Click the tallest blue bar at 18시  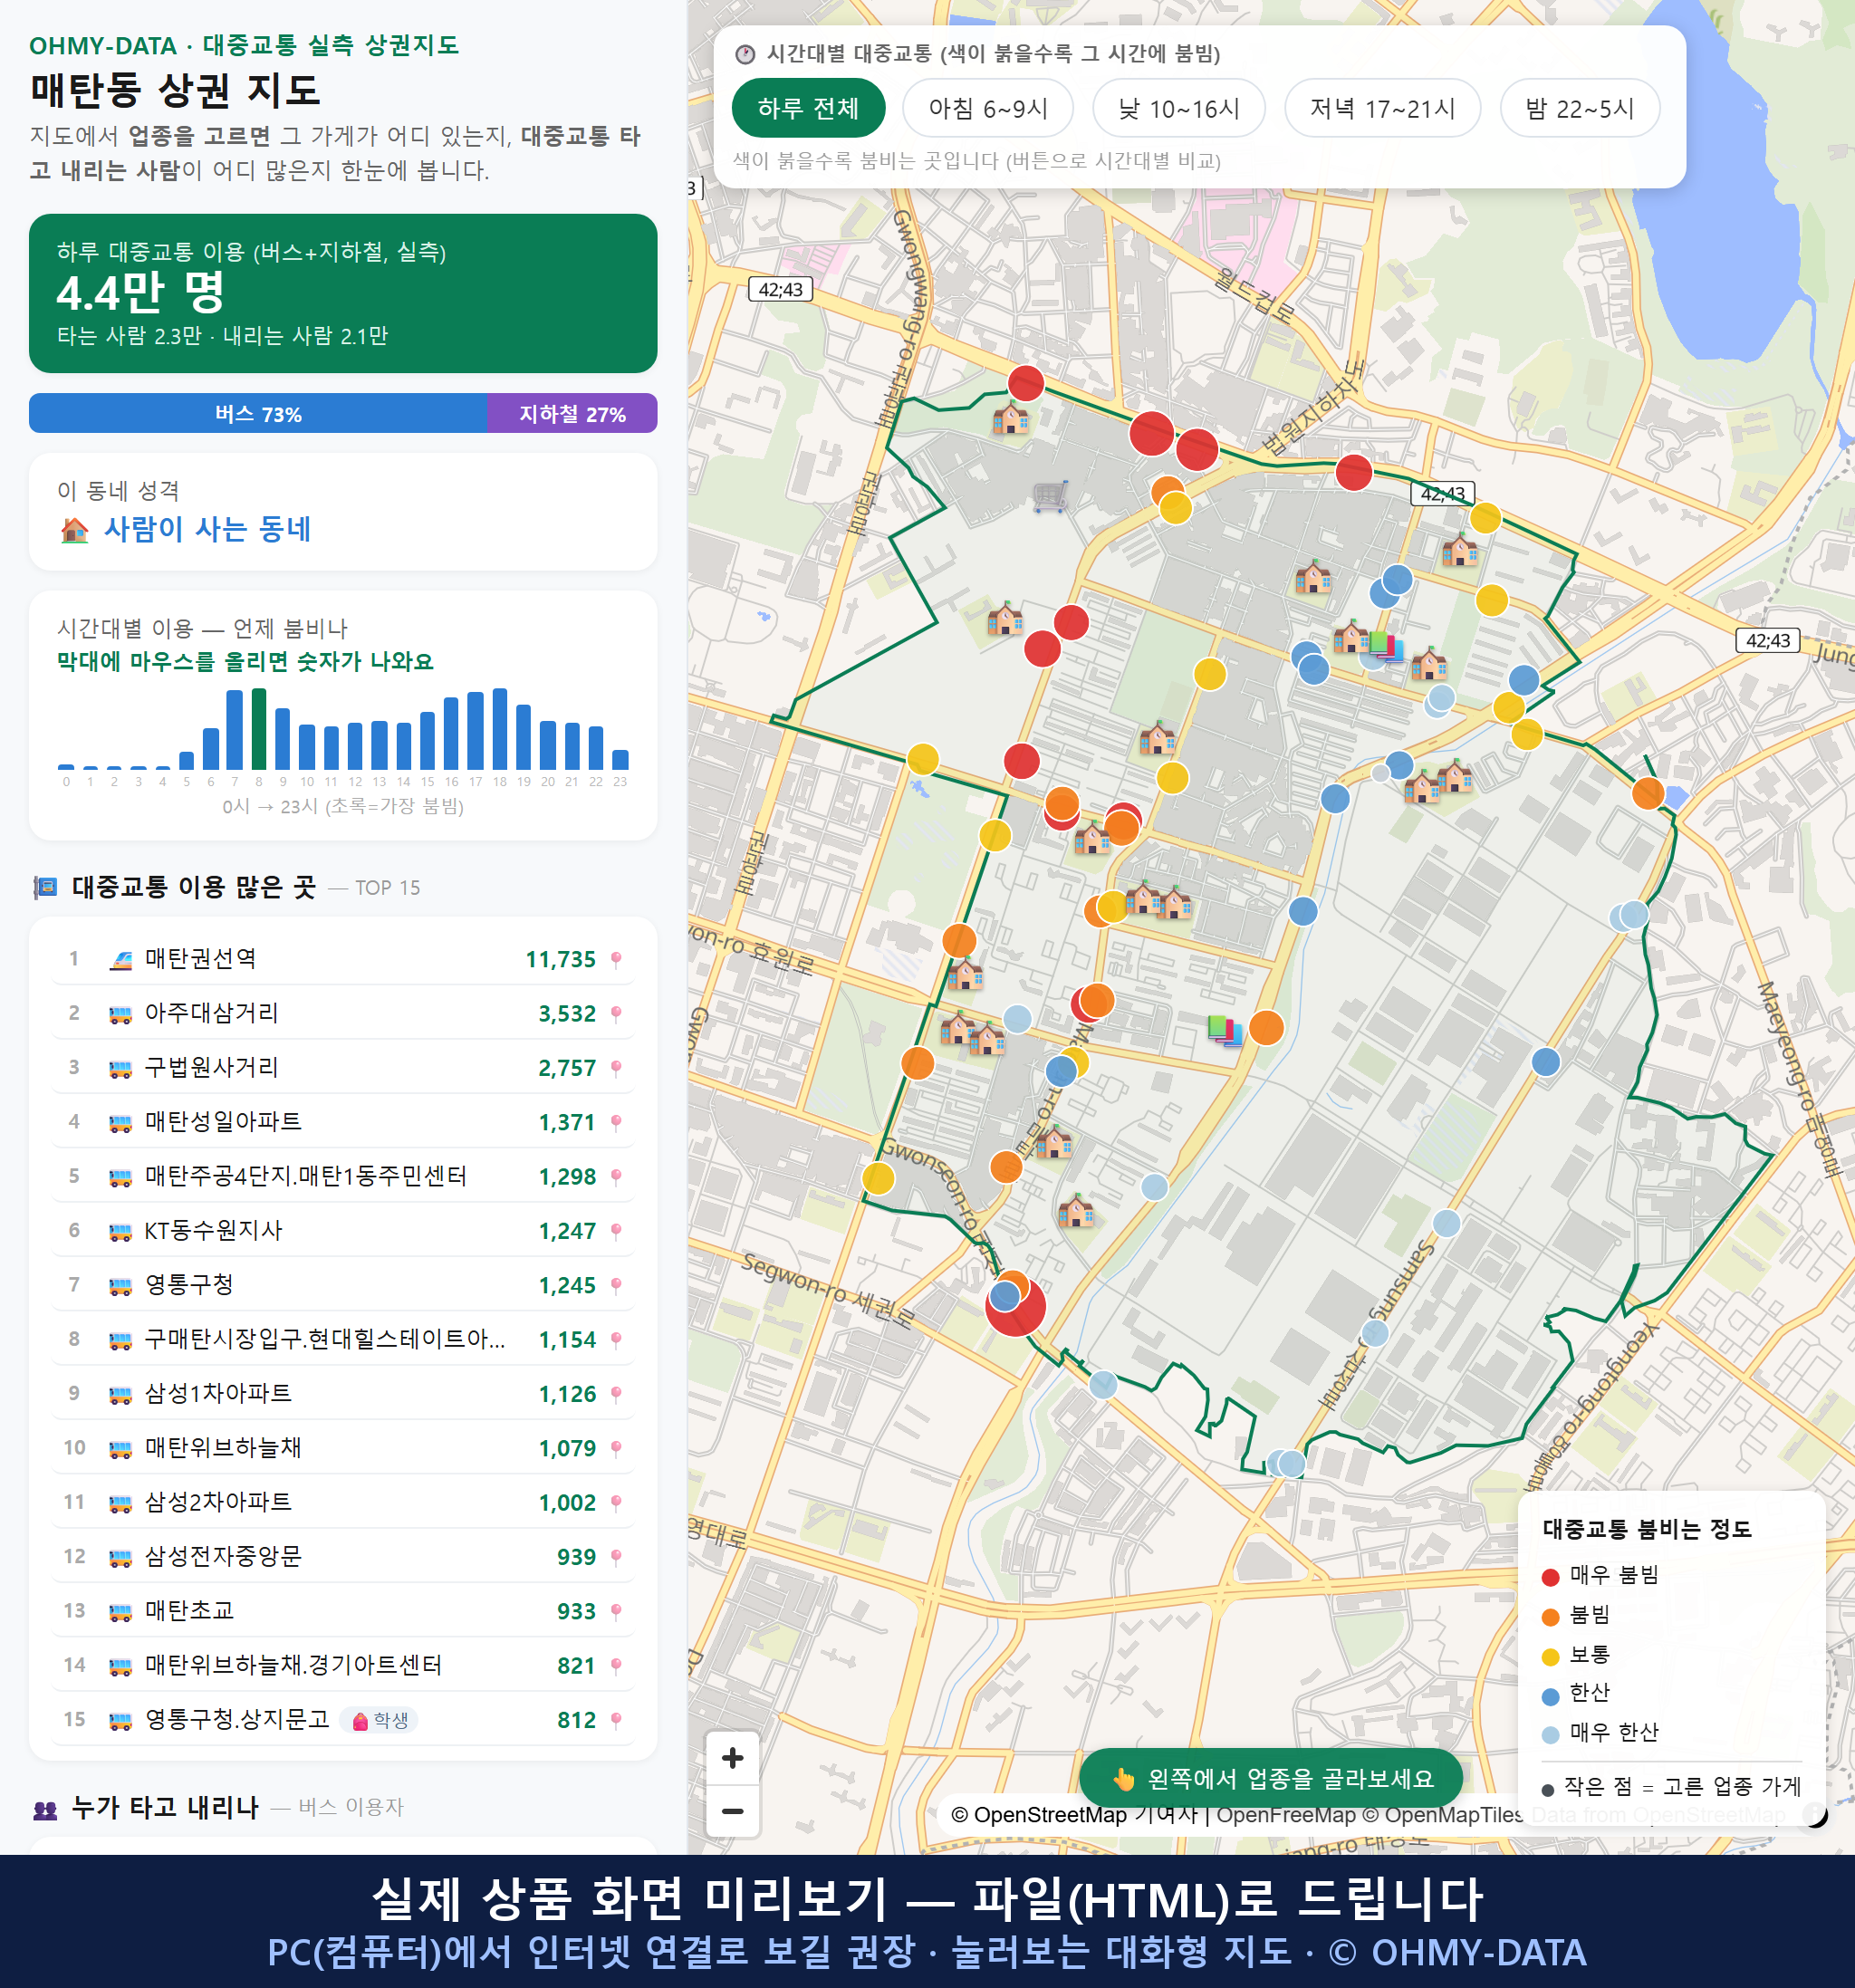500,728
